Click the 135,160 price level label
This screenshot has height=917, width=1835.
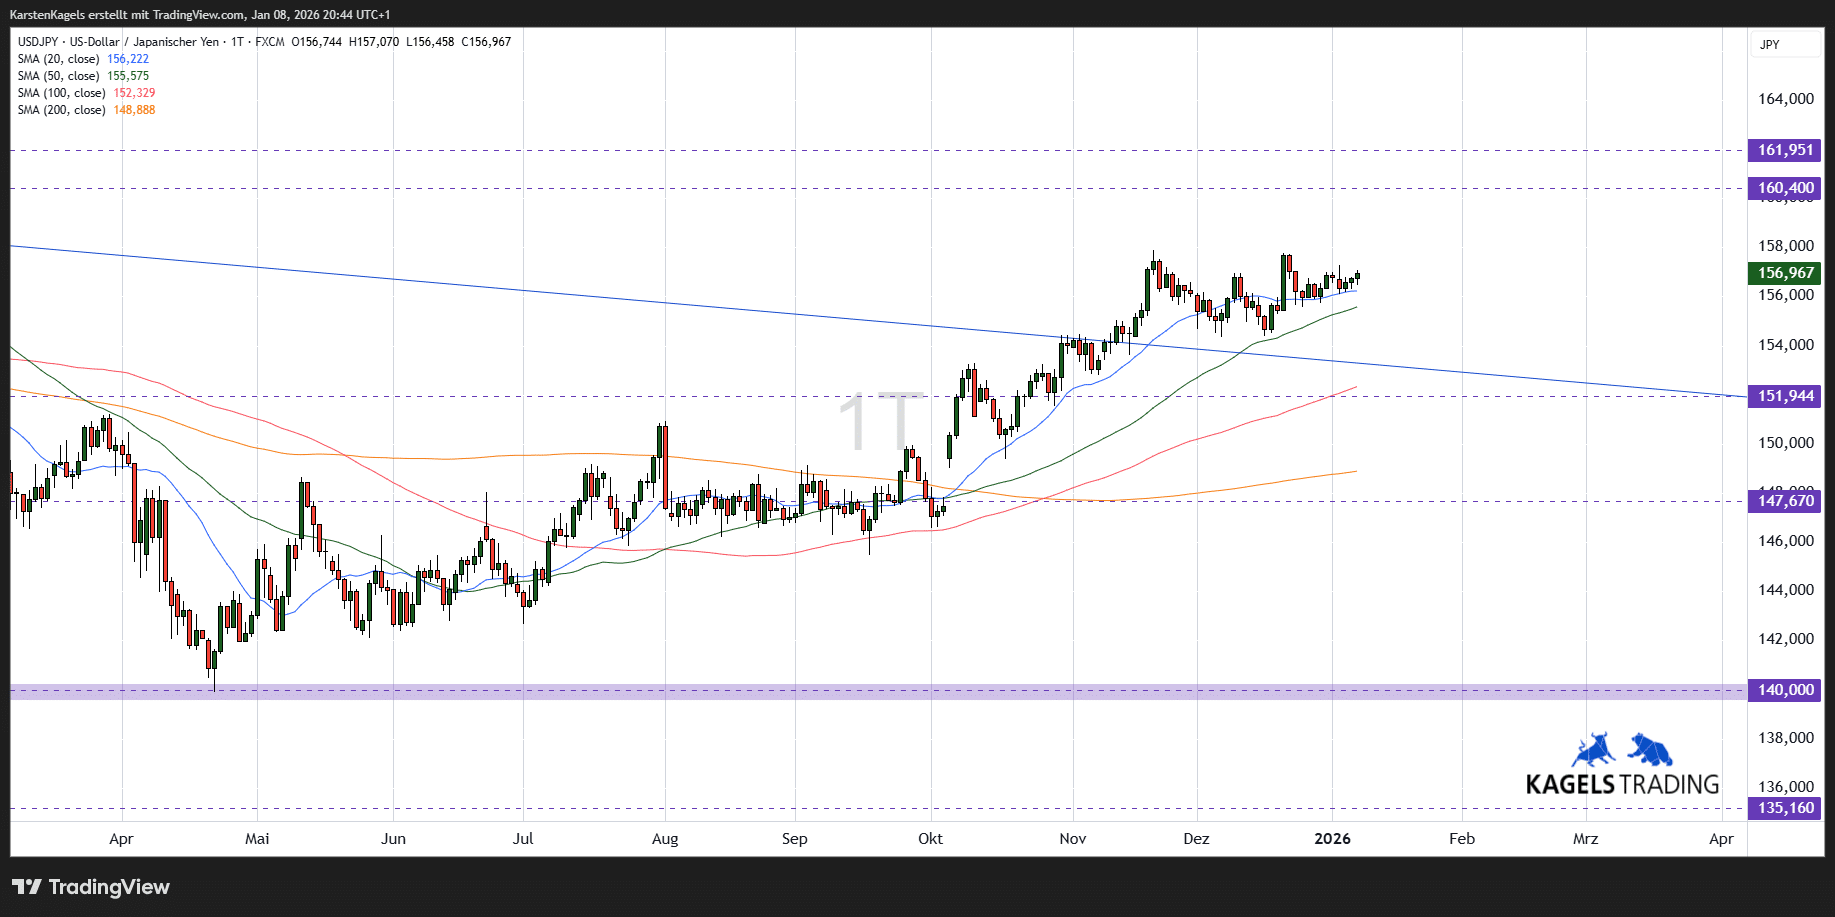point(1785,808)
